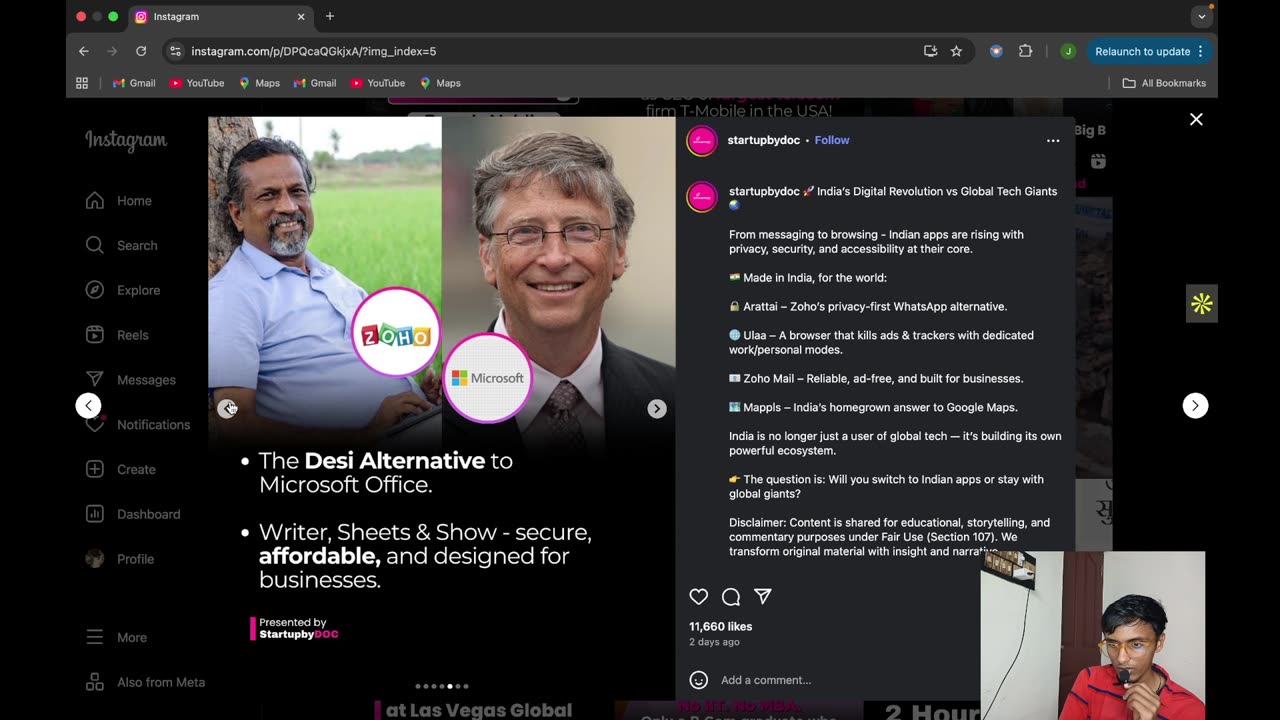Open browser Extensions puzzle icon
This screenshot has height=720, width=1280.
(x=1025, y=51)
